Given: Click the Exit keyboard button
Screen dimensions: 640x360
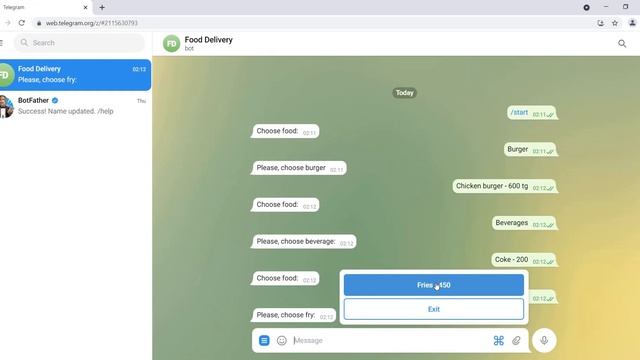Looking at the screenshot, I should (433, 309).
